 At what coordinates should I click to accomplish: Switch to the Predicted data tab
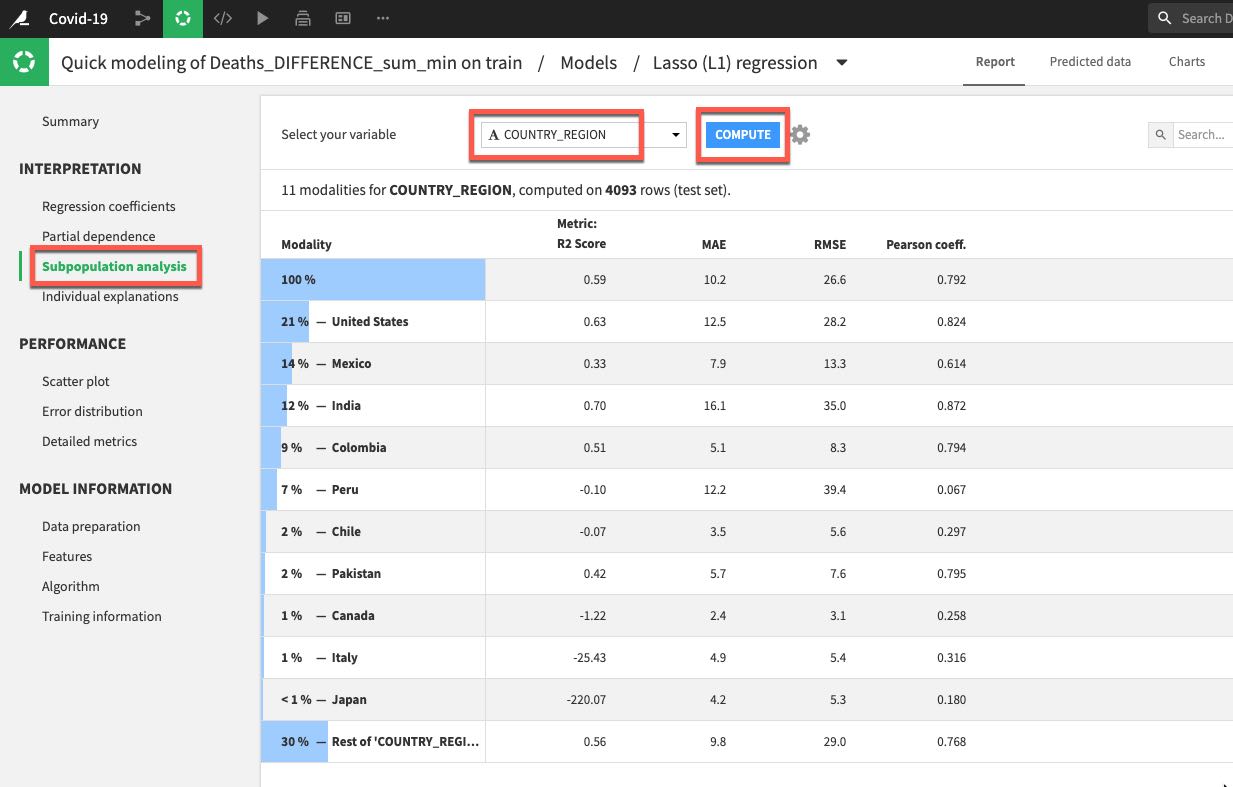pos(1090,62)
